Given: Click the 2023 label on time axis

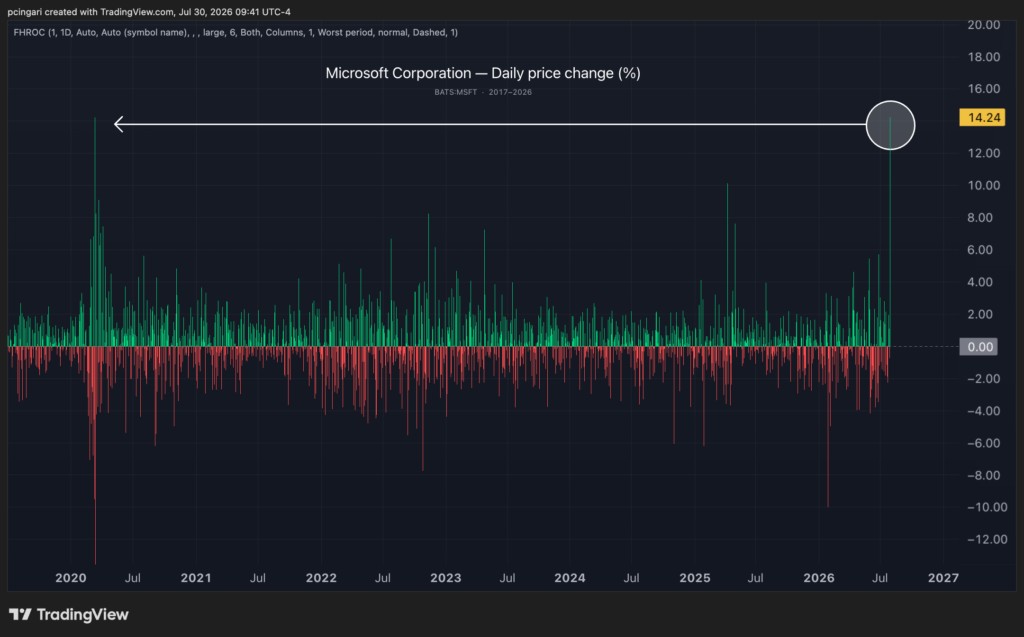Looking at the screenshot, I should (x=445, y=578).
